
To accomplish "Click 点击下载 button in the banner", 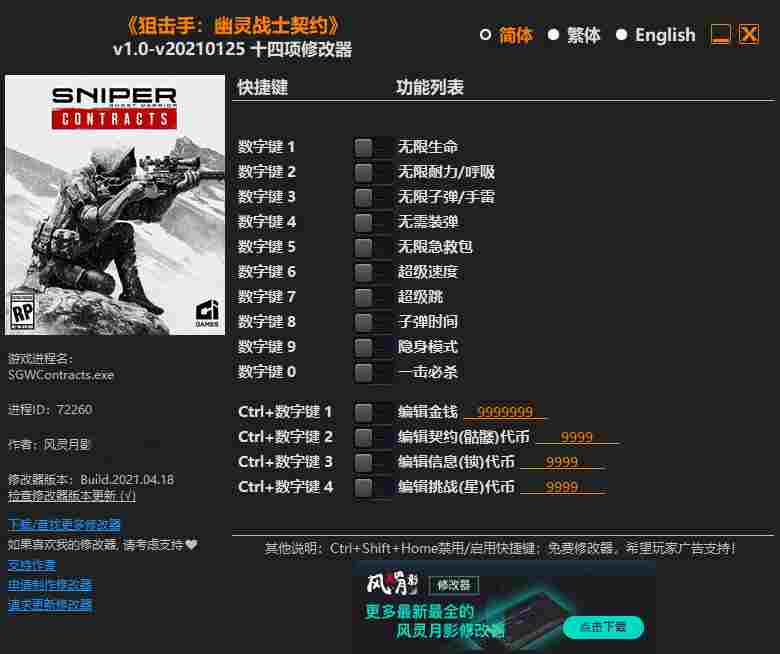I will coord(603,627).
